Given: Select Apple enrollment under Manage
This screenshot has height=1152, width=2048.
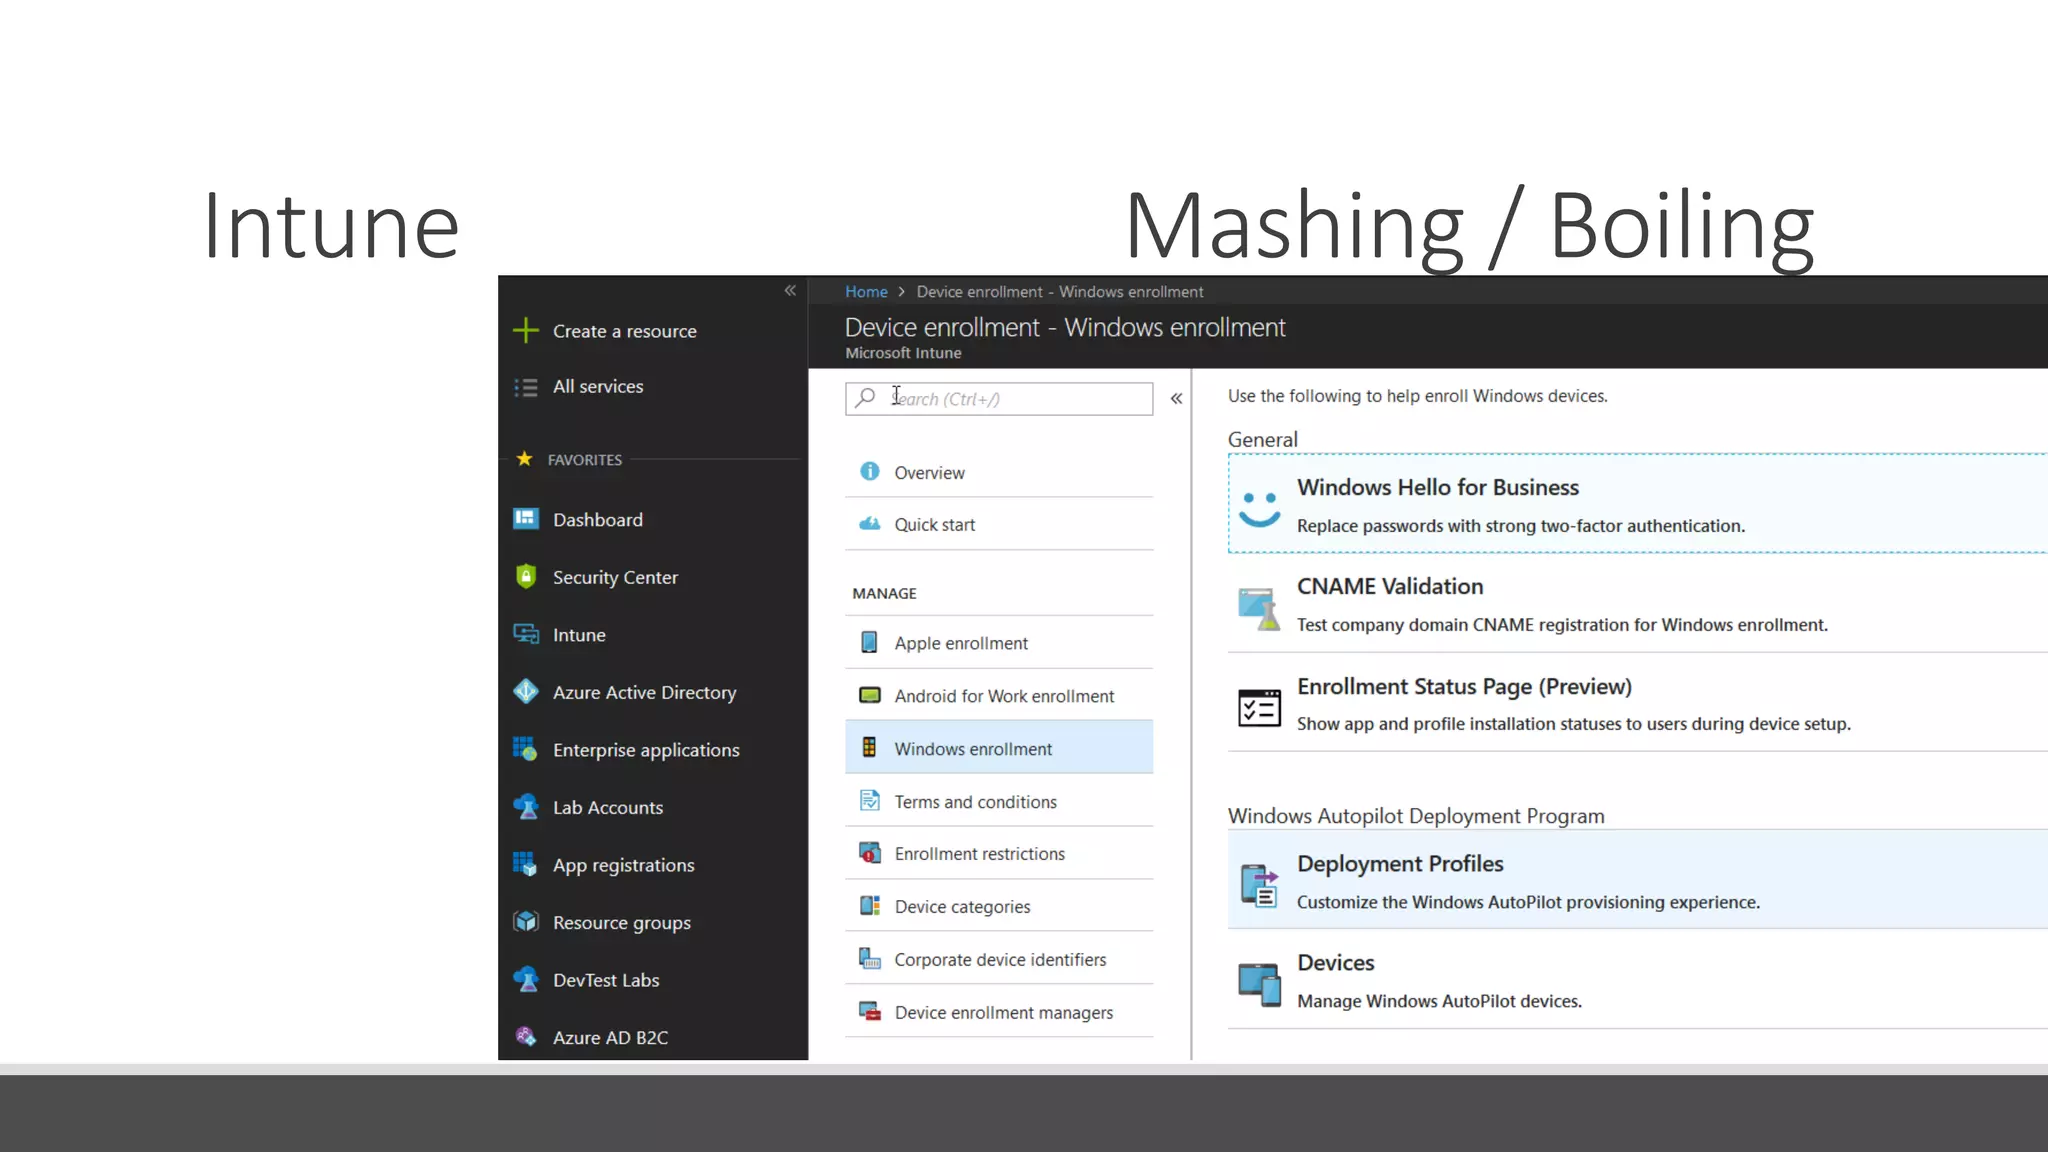Looking at the screenshot, I should coord(999,643).
